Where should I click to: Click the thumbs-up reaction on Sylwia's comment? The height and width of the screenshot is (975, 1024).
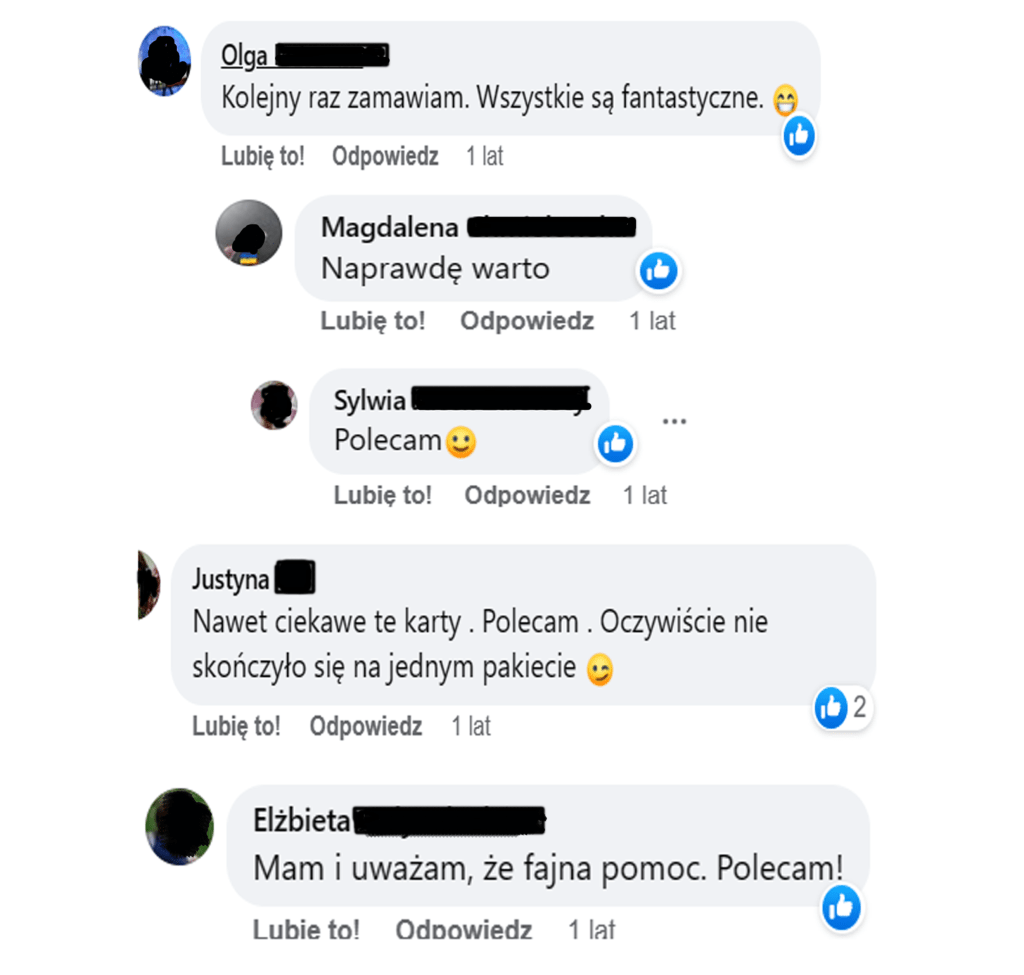pos(615,444)
